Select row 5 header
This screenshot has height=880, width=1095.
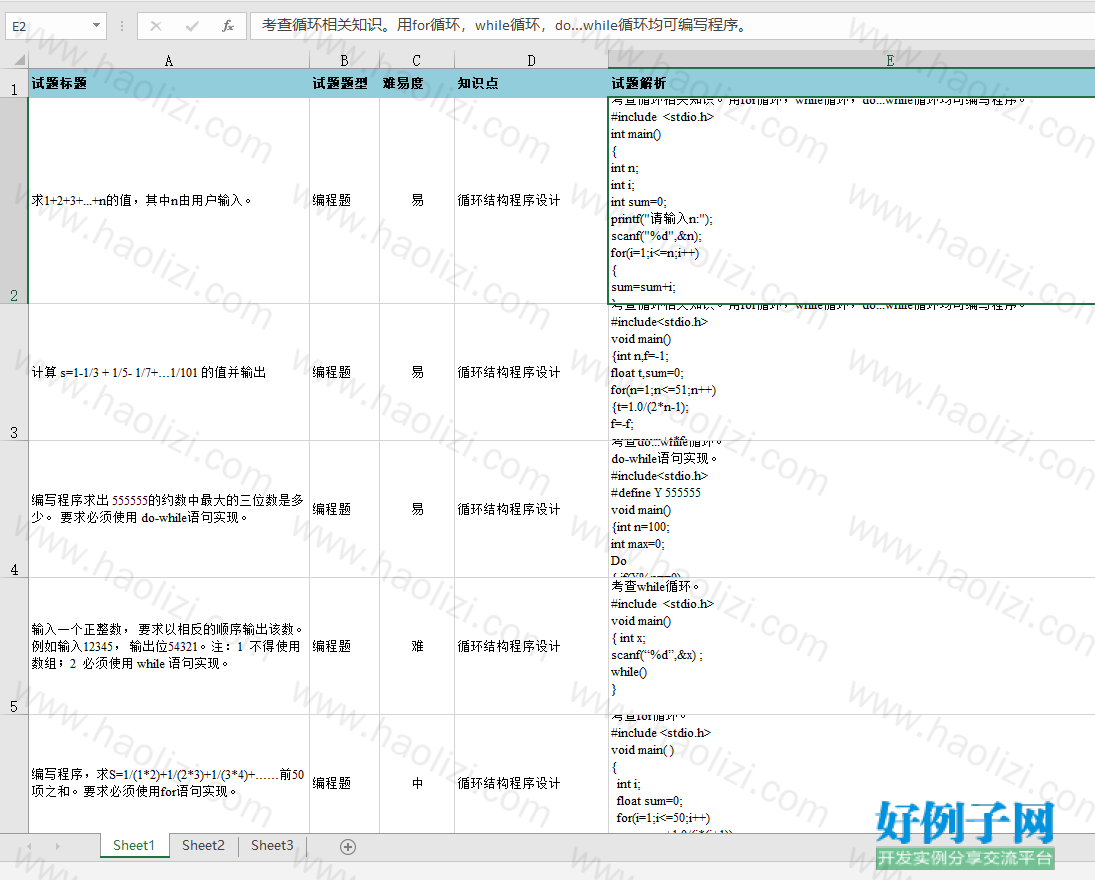point(14,646)
